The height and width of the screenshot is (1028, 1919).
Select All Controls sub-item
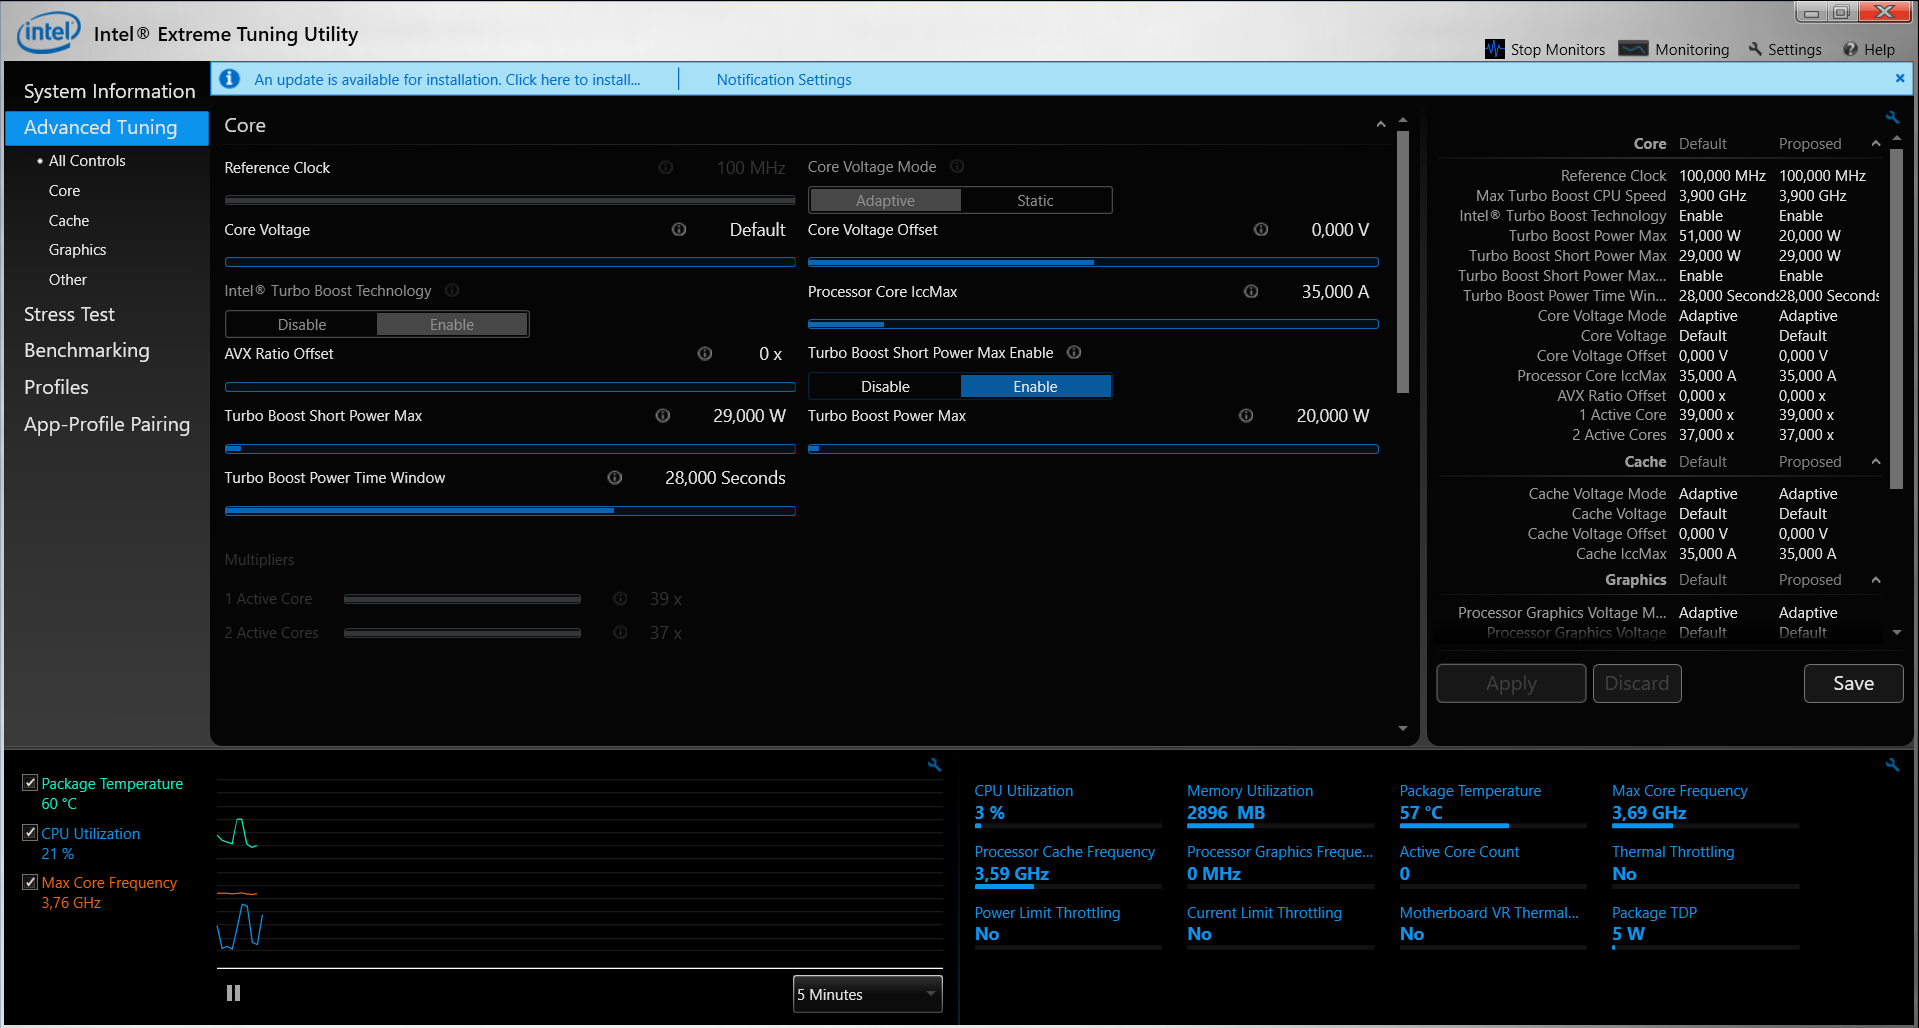pos(87,160)
